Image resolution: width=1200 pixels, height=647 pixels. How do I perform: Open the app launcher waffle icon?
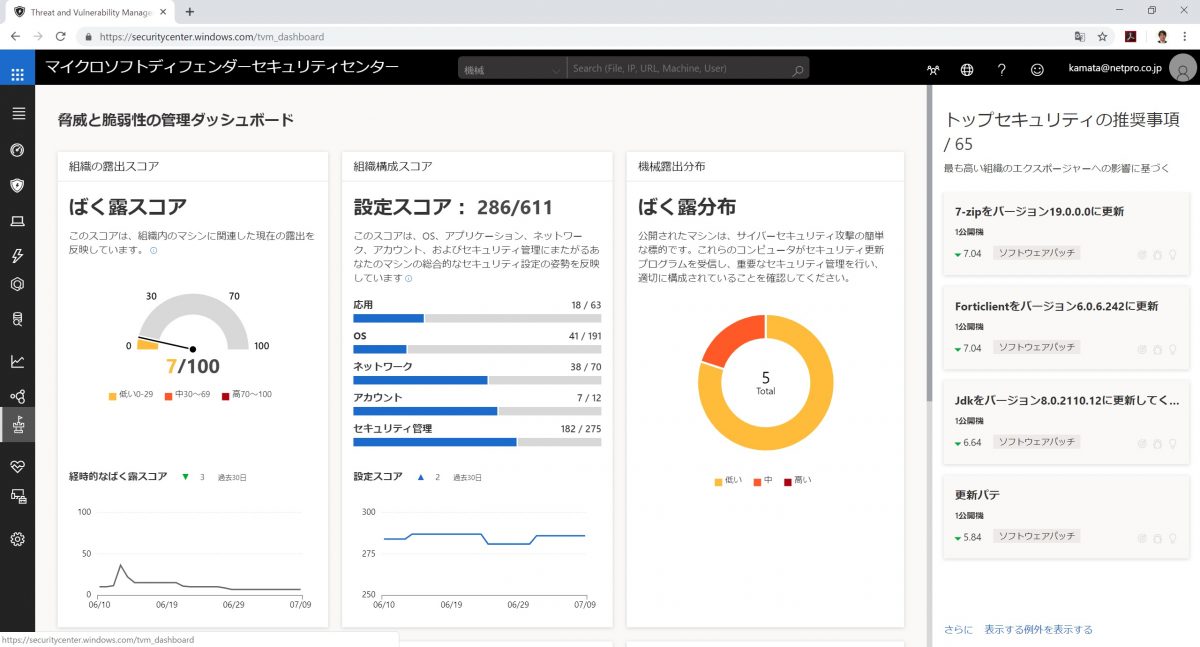coord(17,74)
